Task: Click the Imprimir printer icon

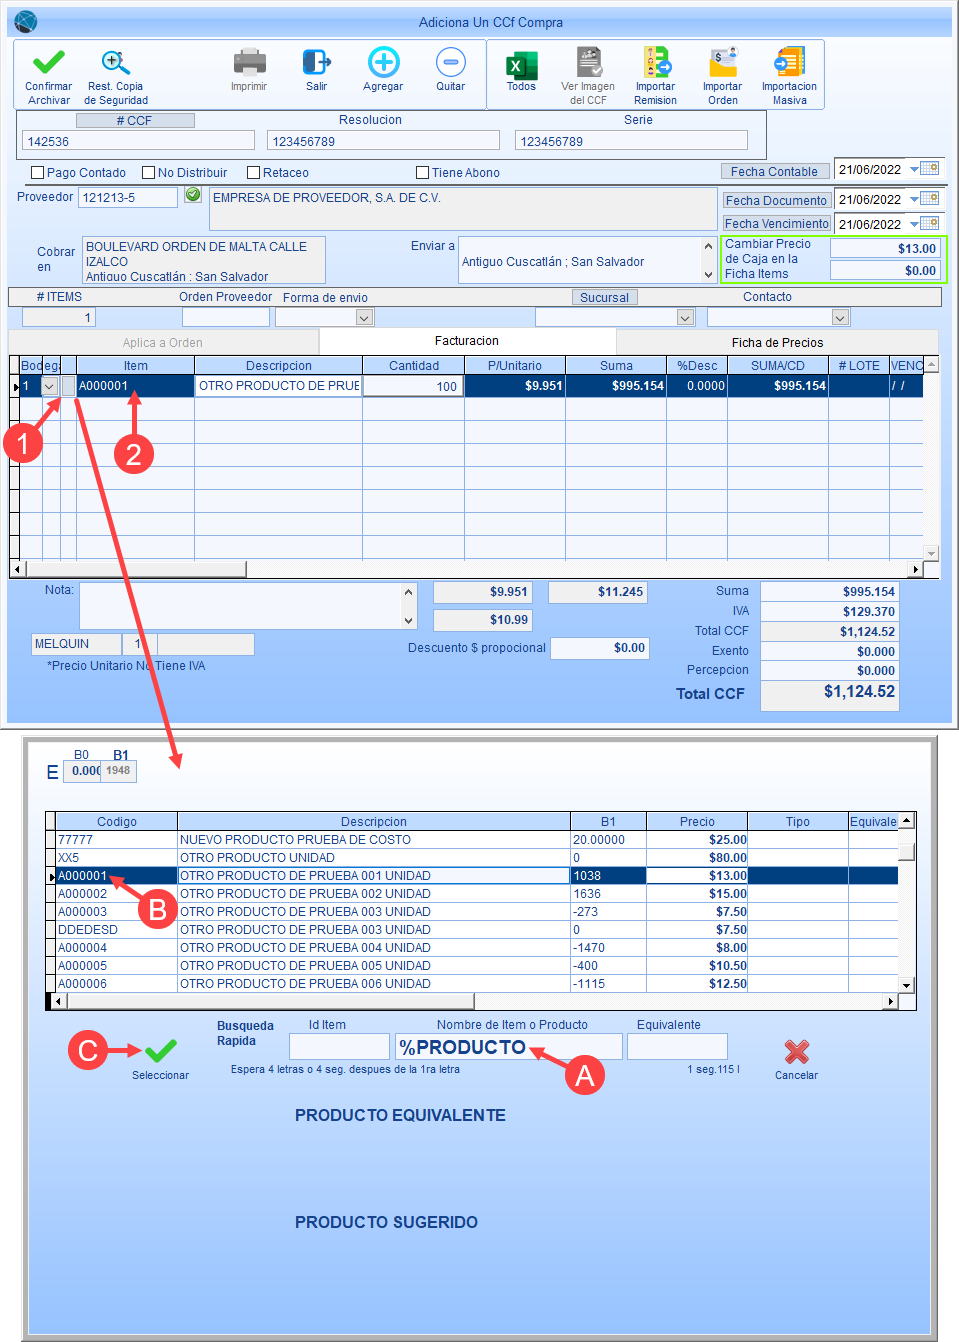Action: (x=249, y=63)
